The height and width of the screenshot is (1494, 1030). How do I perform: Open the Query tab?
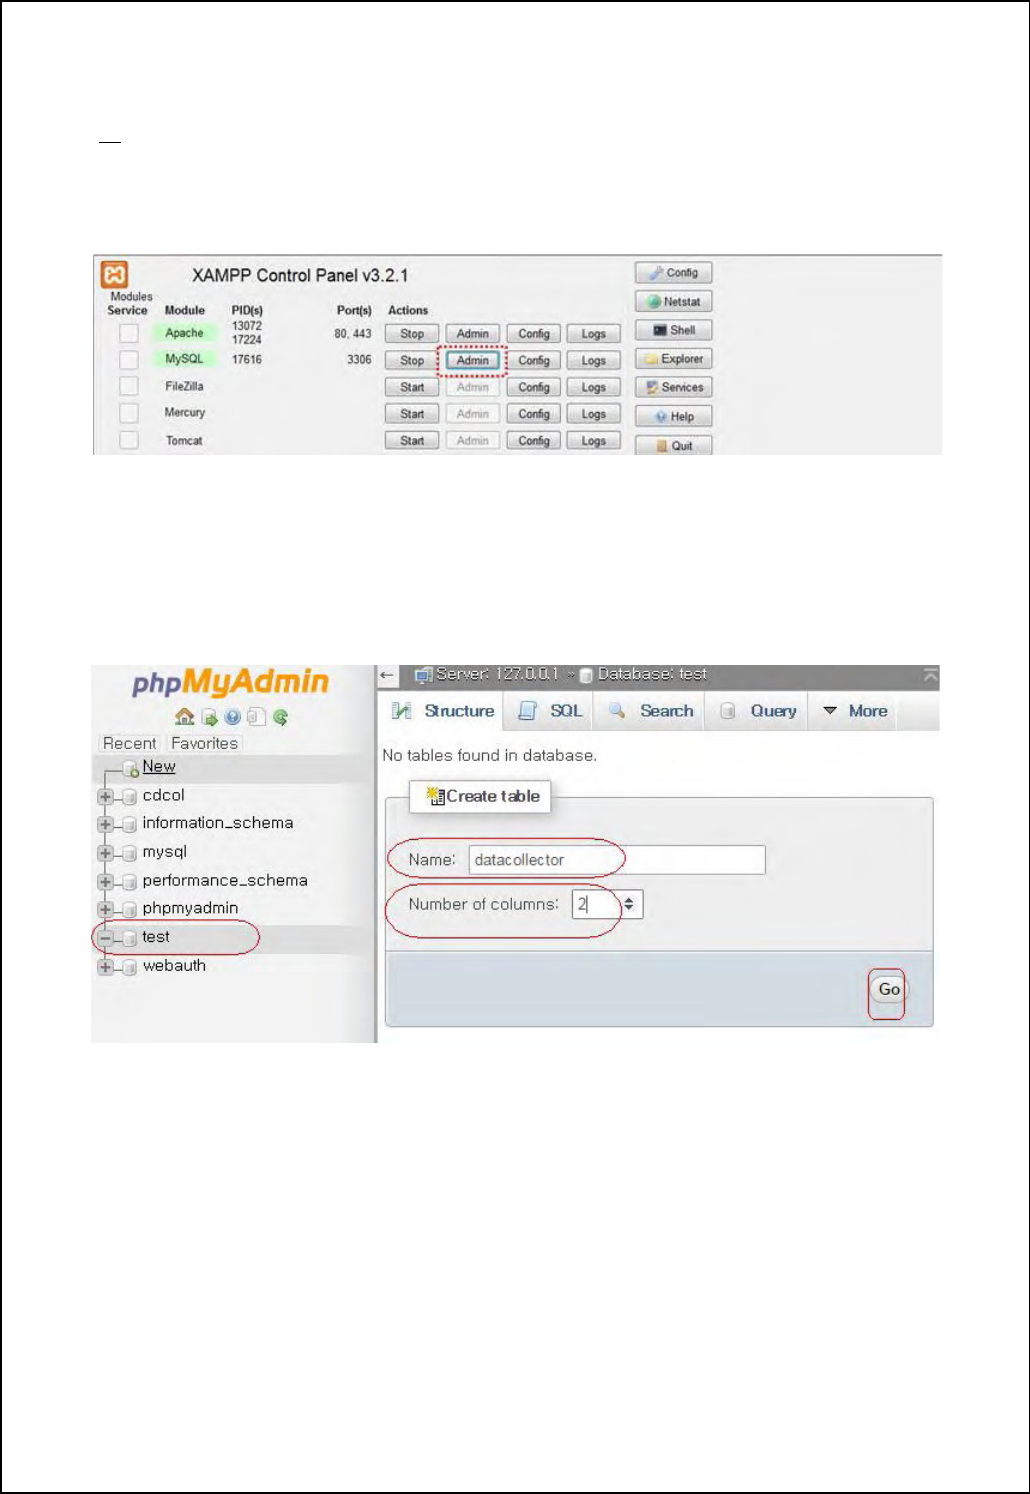[759, 711]
